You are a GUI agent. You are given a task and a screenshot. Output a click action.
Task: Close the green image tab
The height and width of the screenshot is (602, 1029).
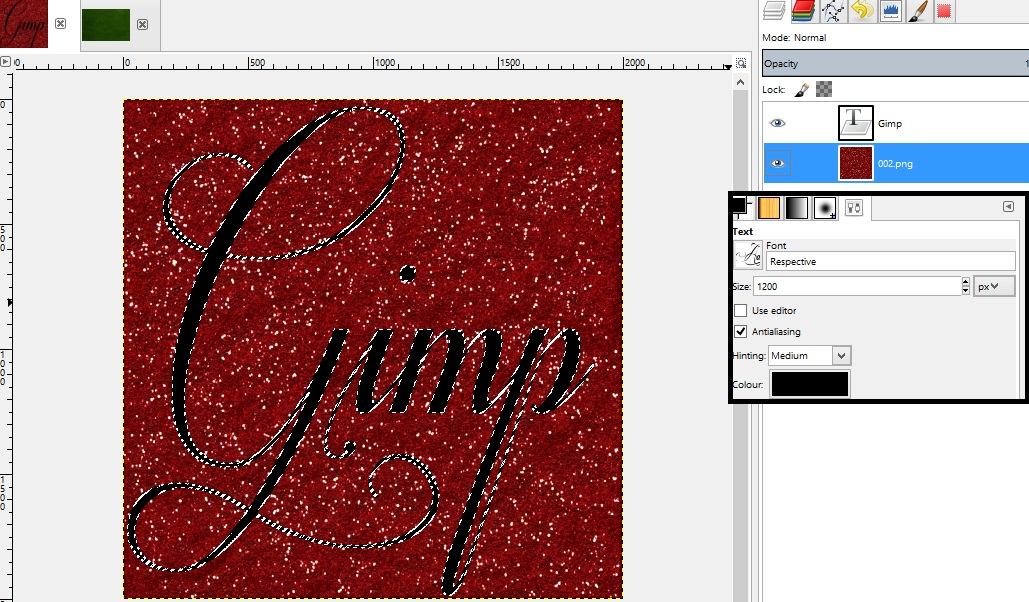[x=142, y=24]
